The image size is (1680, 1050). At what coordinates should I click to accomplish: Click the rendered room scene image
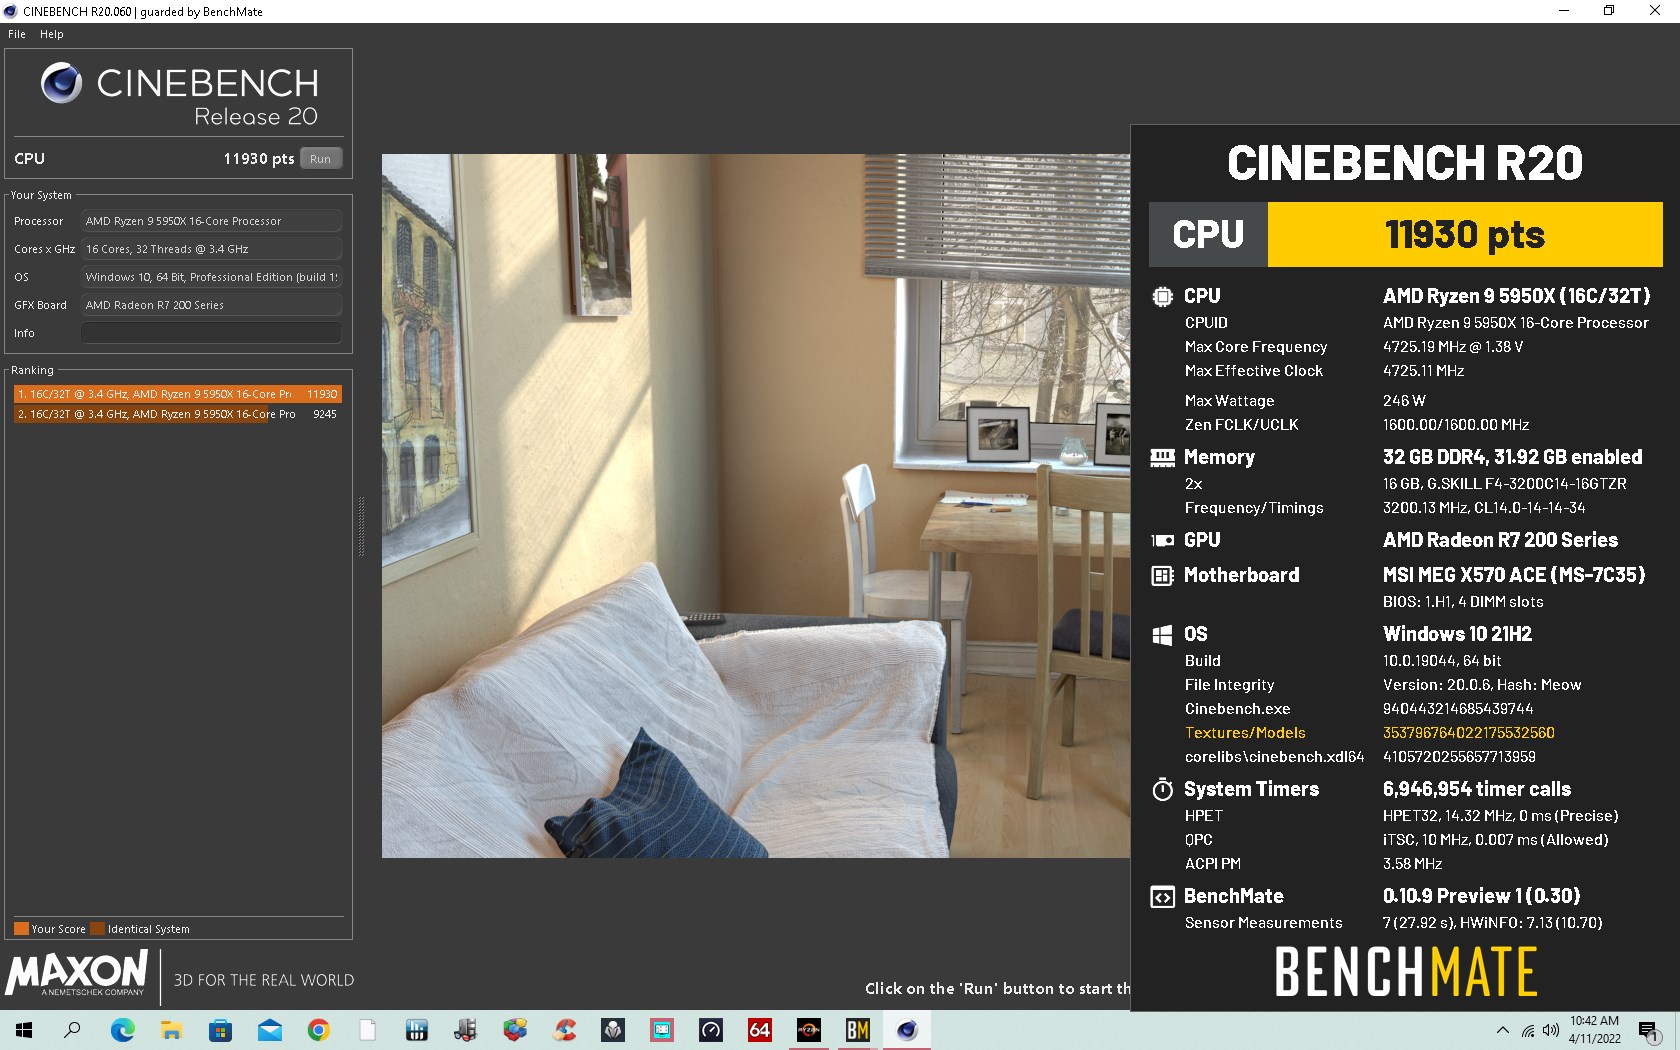[x=756, y=505]
